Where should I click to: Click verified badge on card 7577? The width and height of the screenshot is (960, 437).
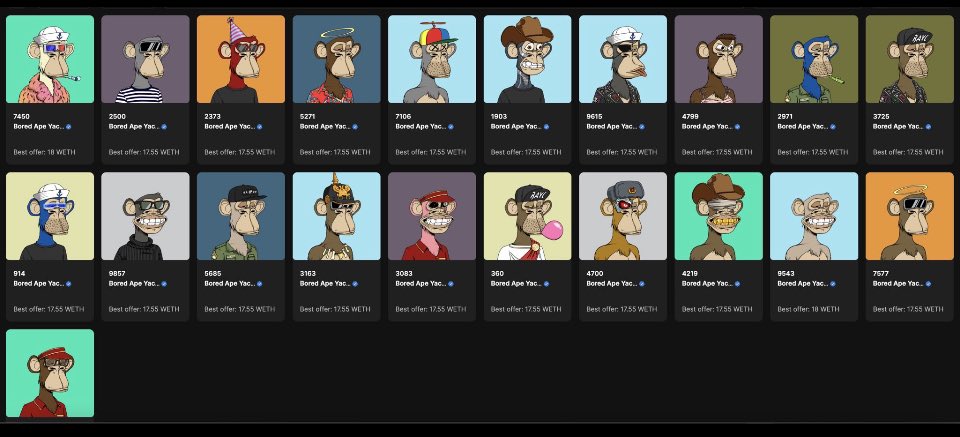pyautogui.click(x=928, y=283)
